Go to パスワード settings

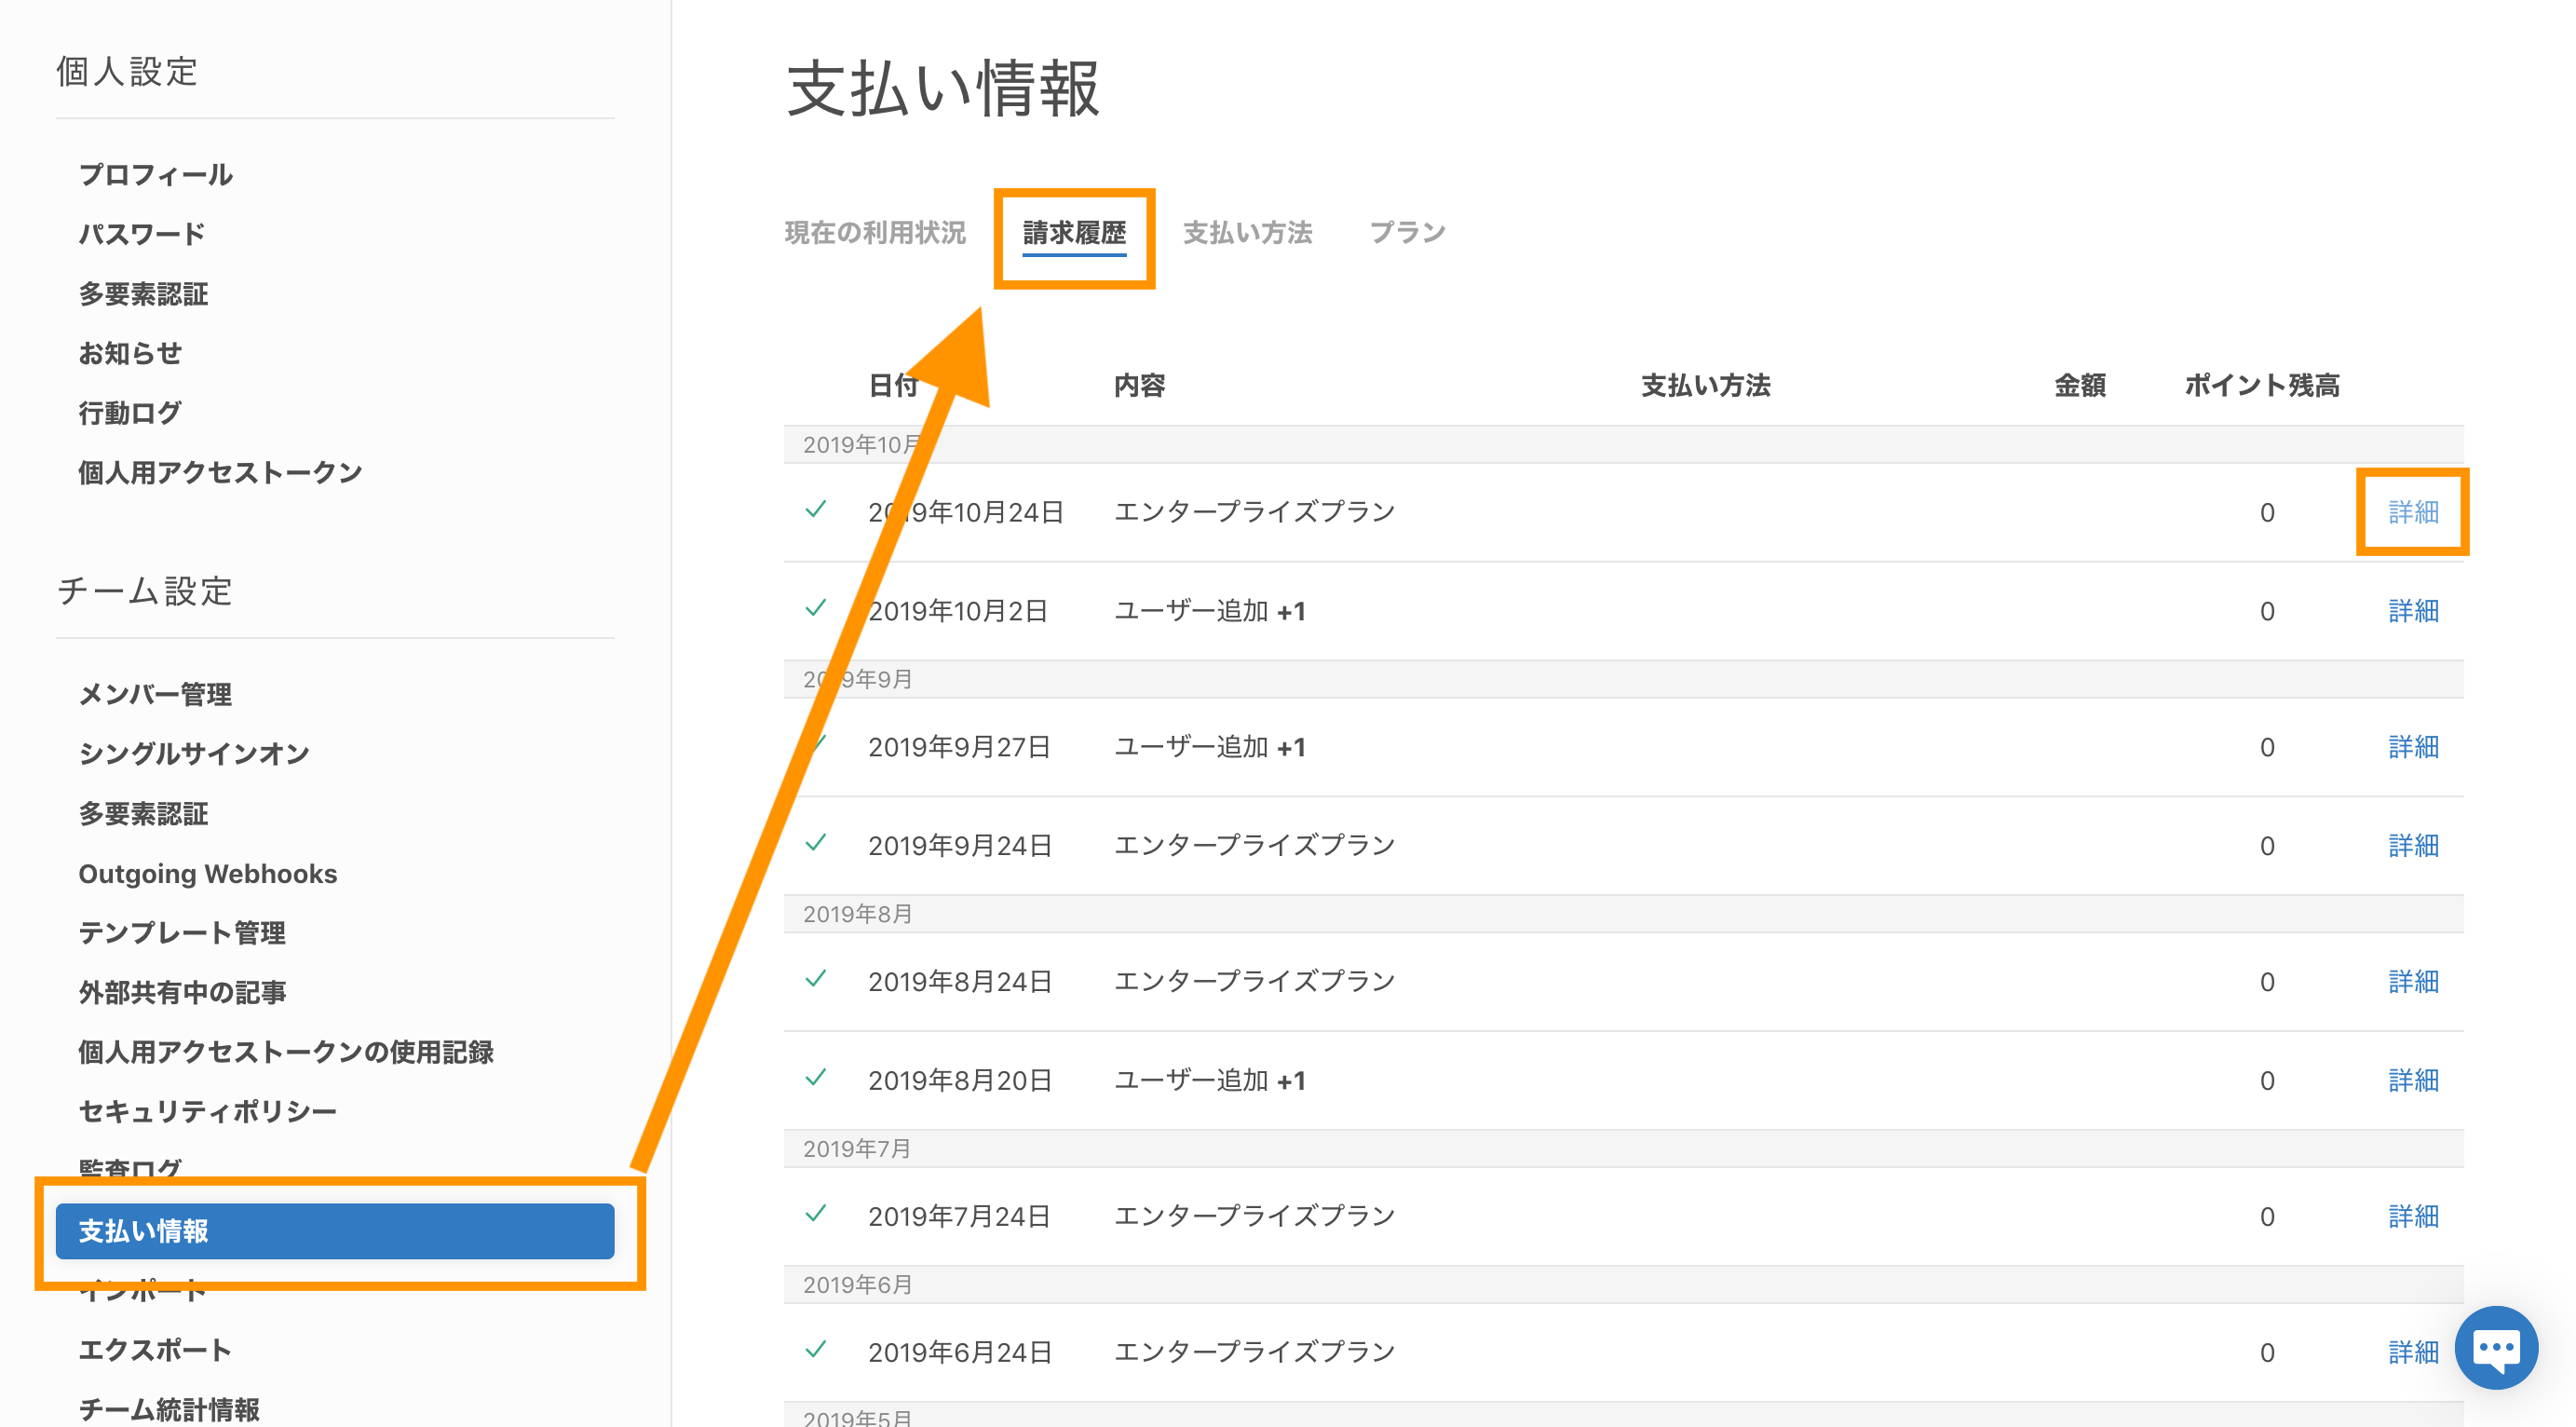click(x=142, y=234)
